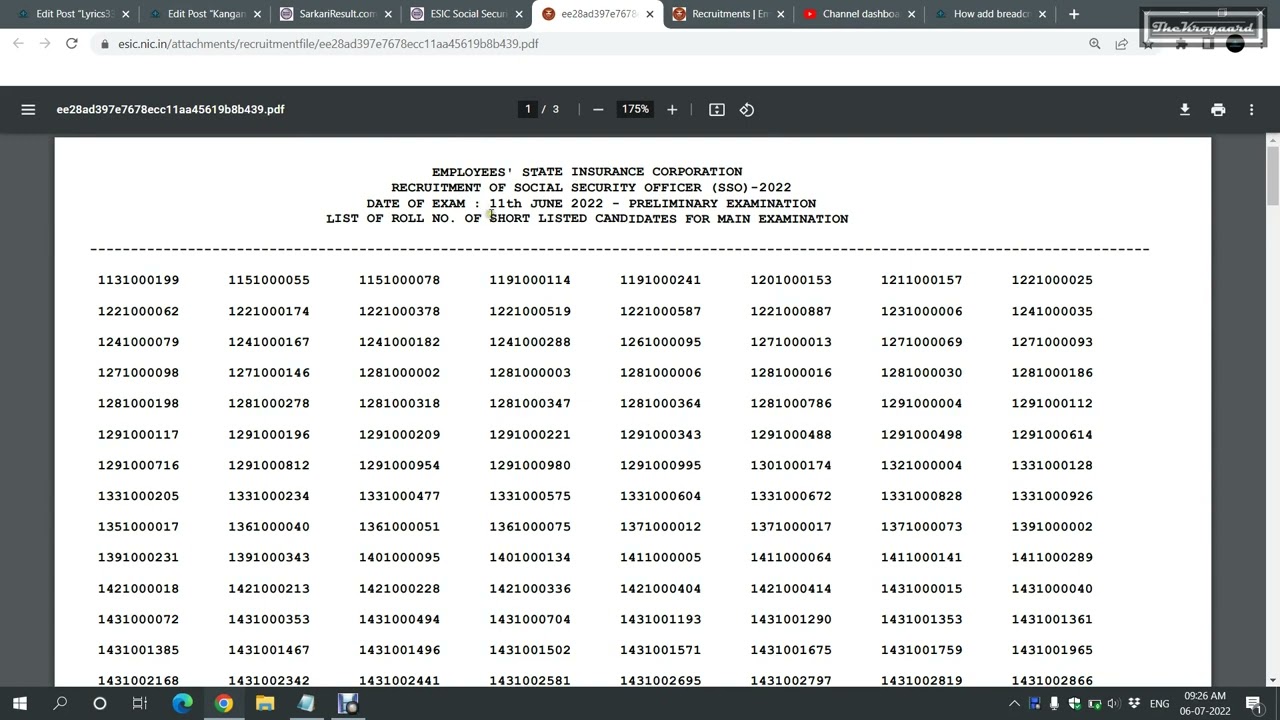
Task: Click the microphone tray icon
Action: click(1054, 704)
